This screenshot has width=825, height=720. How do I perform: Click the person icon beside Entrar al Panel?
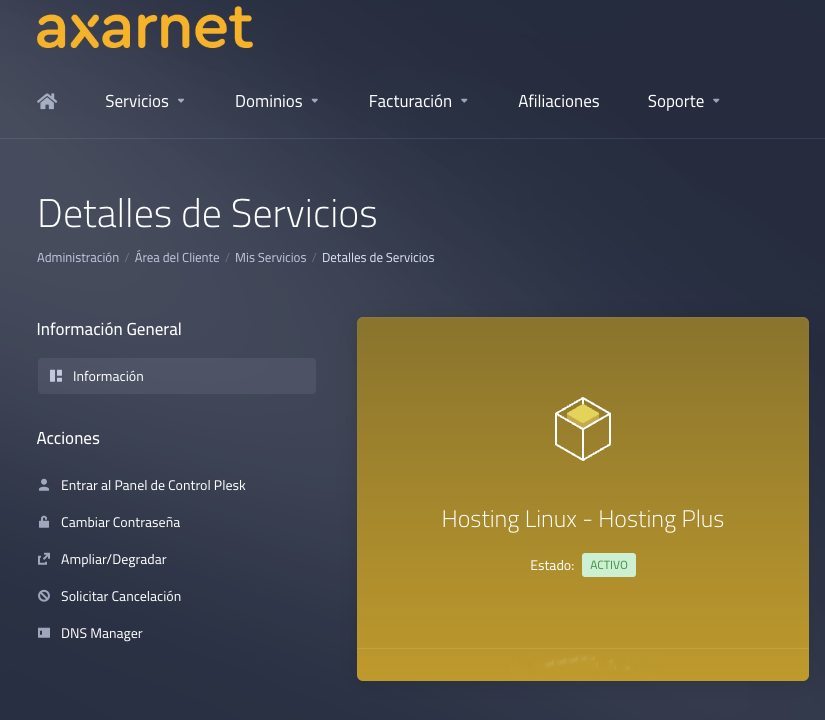pos(44,485)
